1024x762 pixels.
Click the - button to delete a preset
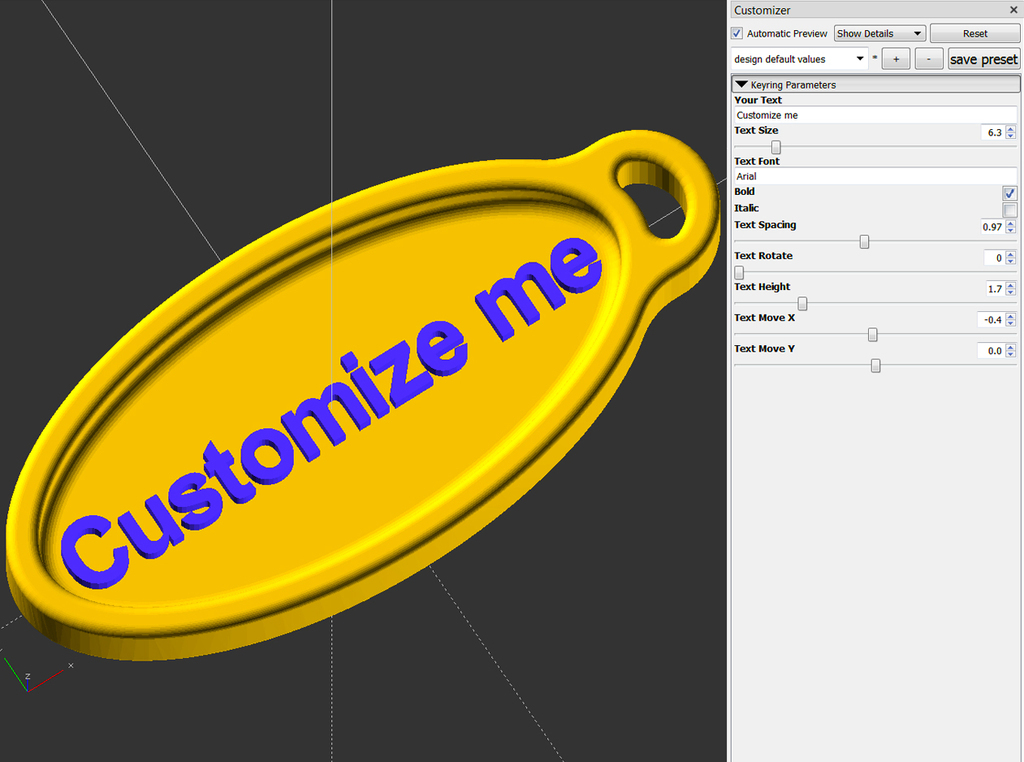928,58
